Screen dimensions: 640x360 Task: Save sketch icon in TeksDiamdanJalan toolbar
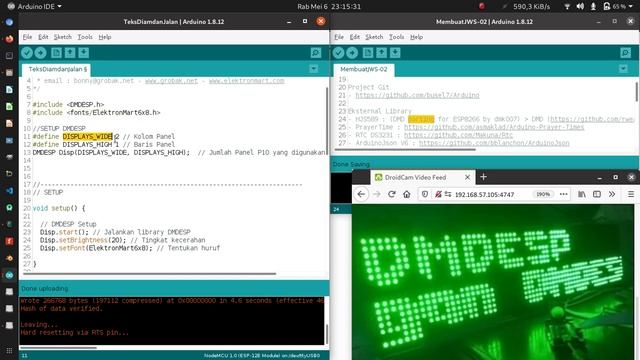click(x=84, y=53)
